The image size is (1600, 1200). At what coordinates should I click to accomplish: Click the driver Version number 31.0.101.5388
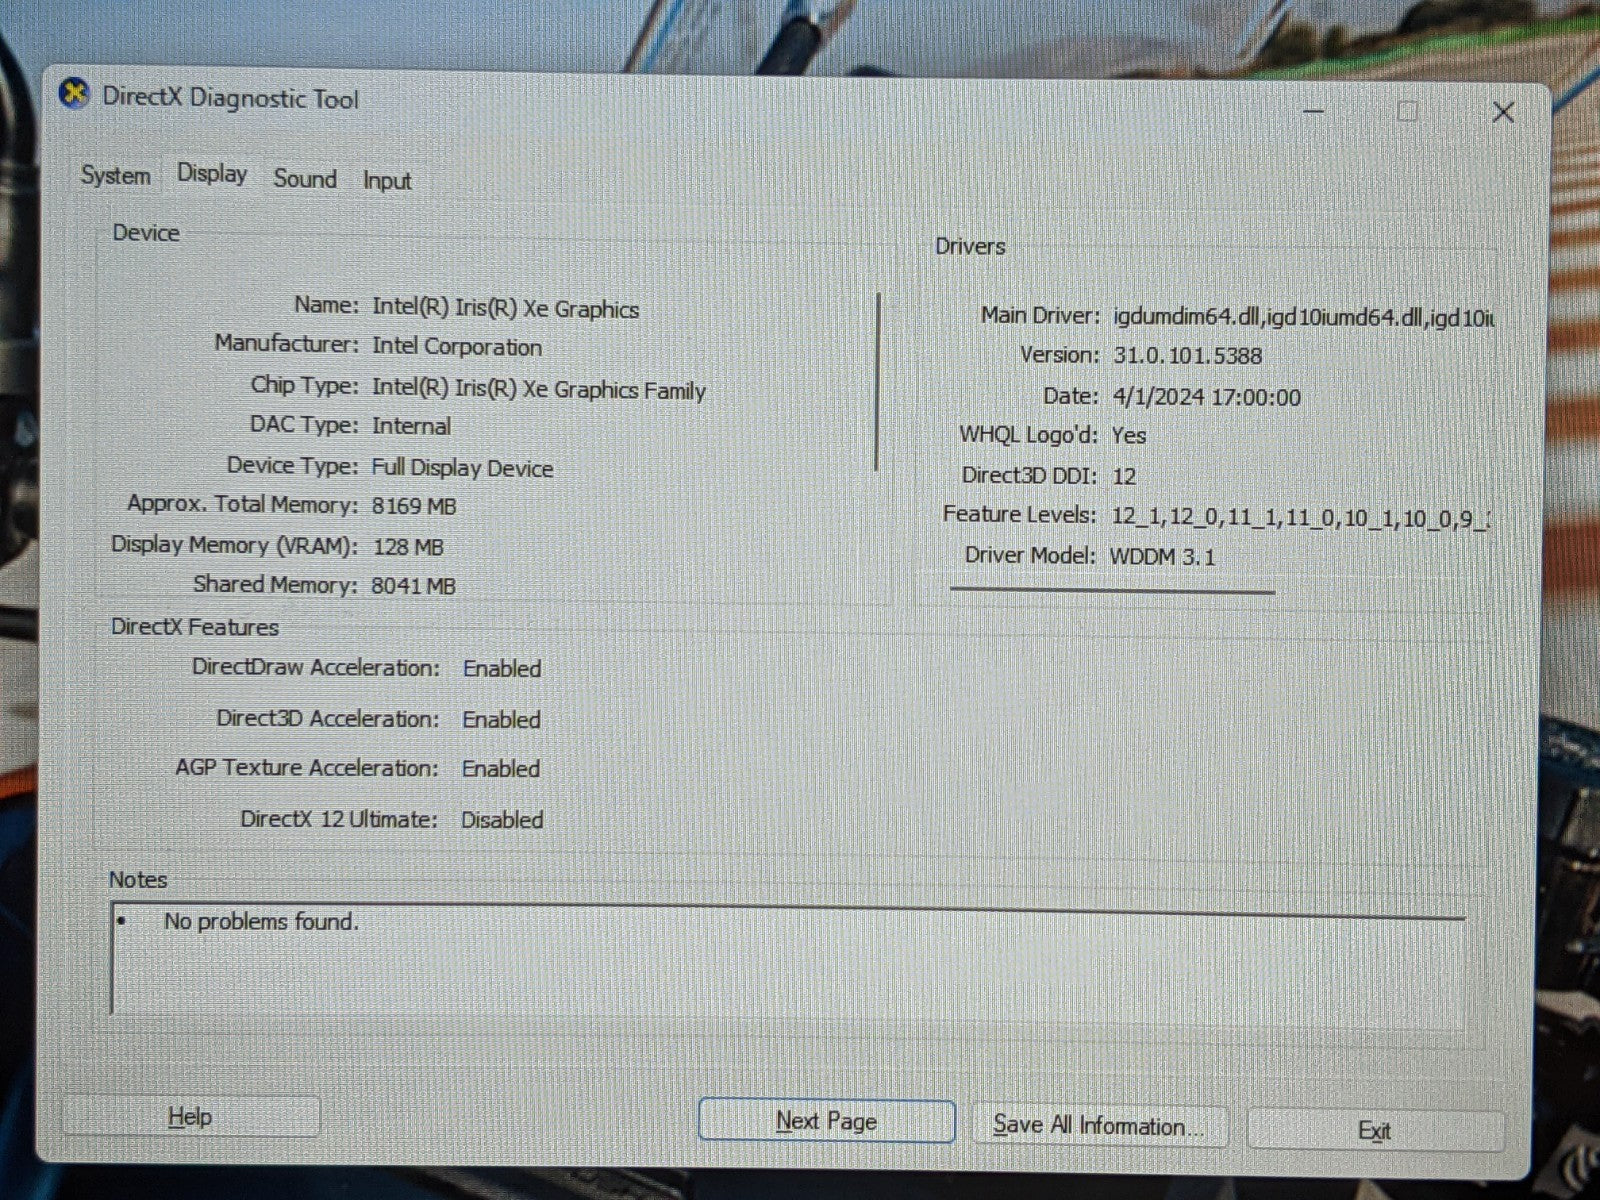1187,356
